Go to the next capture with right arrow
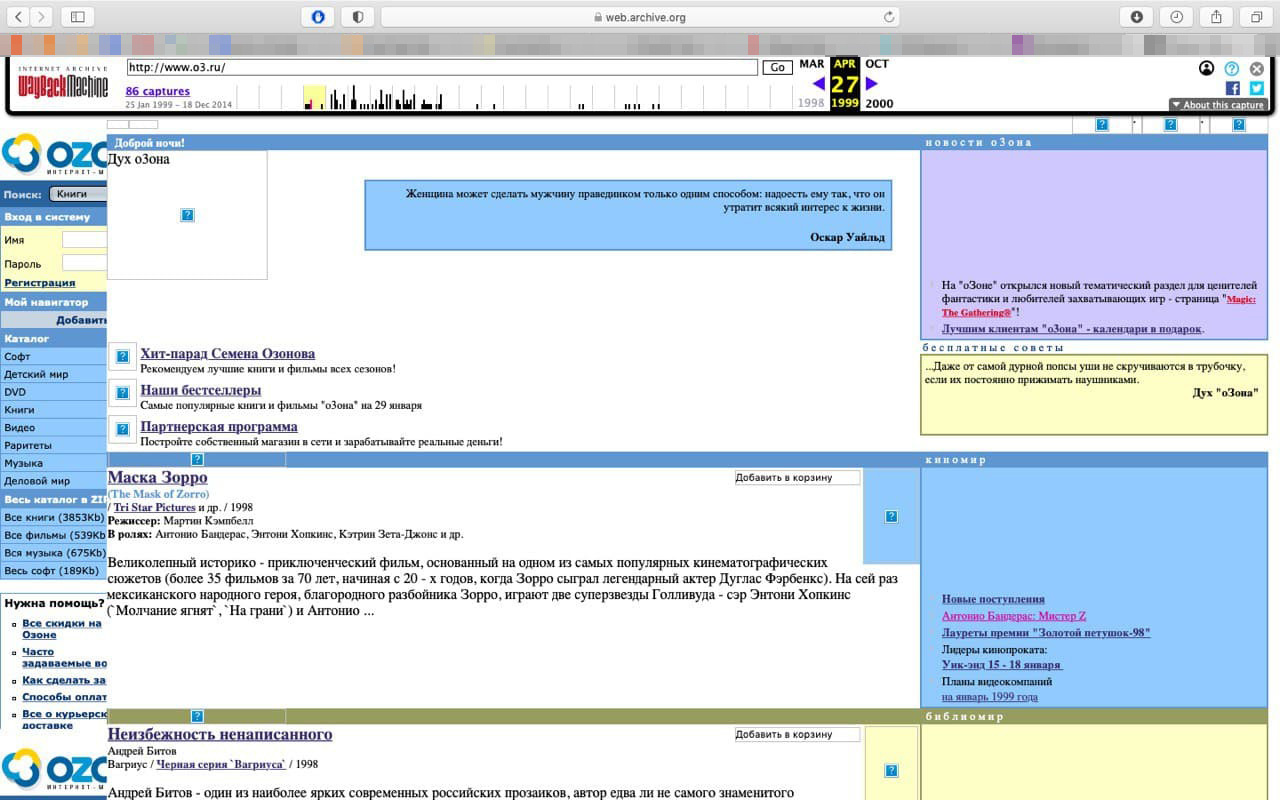This screenshot has width=1280, height=800. pyautogui.click(x=871, y=84)
